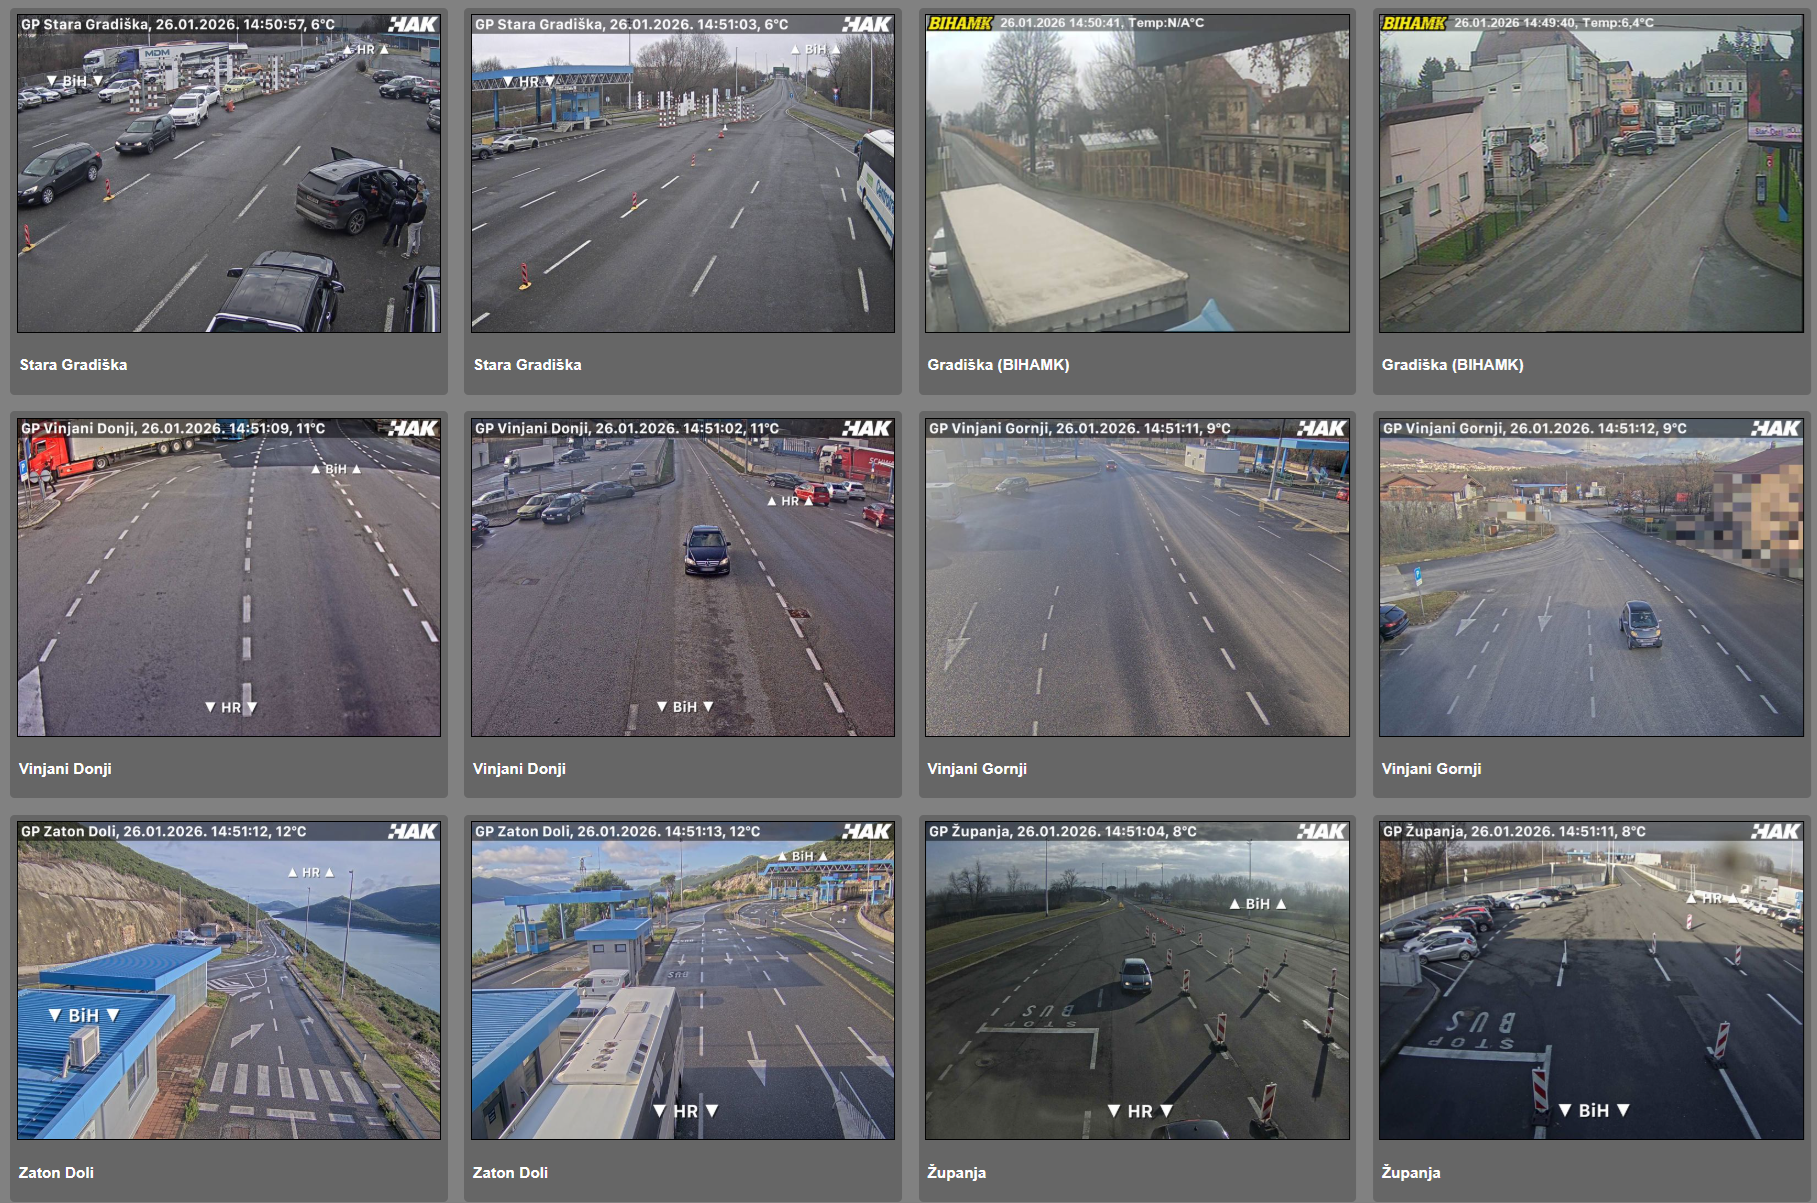Open Stara Gradiška camera showing open-door SUV
The height and width of the screenshot is (1203, 1817).
pyautogui.click(x=229, y=175)
